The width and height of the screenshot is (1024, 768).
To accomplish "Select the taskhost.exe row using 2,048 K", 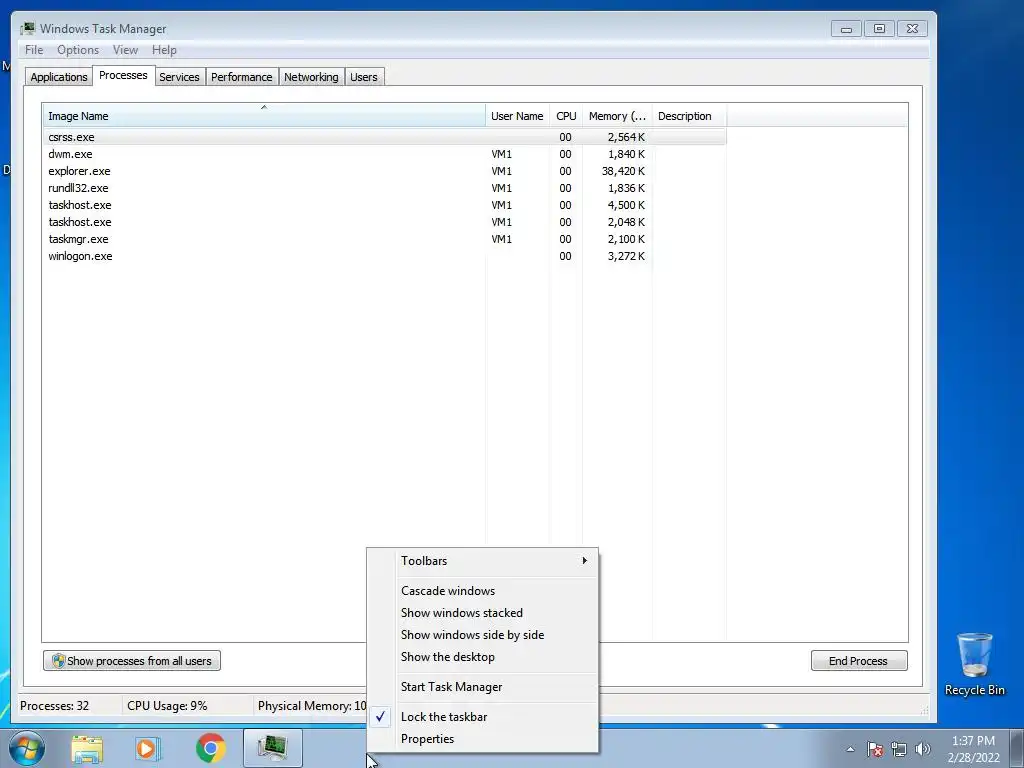I will (385, 222).
